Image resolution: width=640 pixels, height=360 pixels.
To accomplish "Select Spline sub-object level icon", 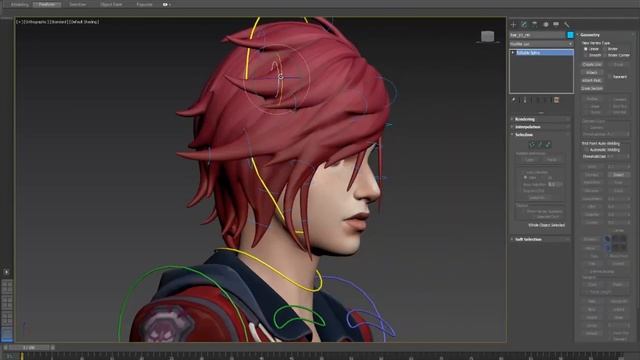I will [x=548, y=144].
